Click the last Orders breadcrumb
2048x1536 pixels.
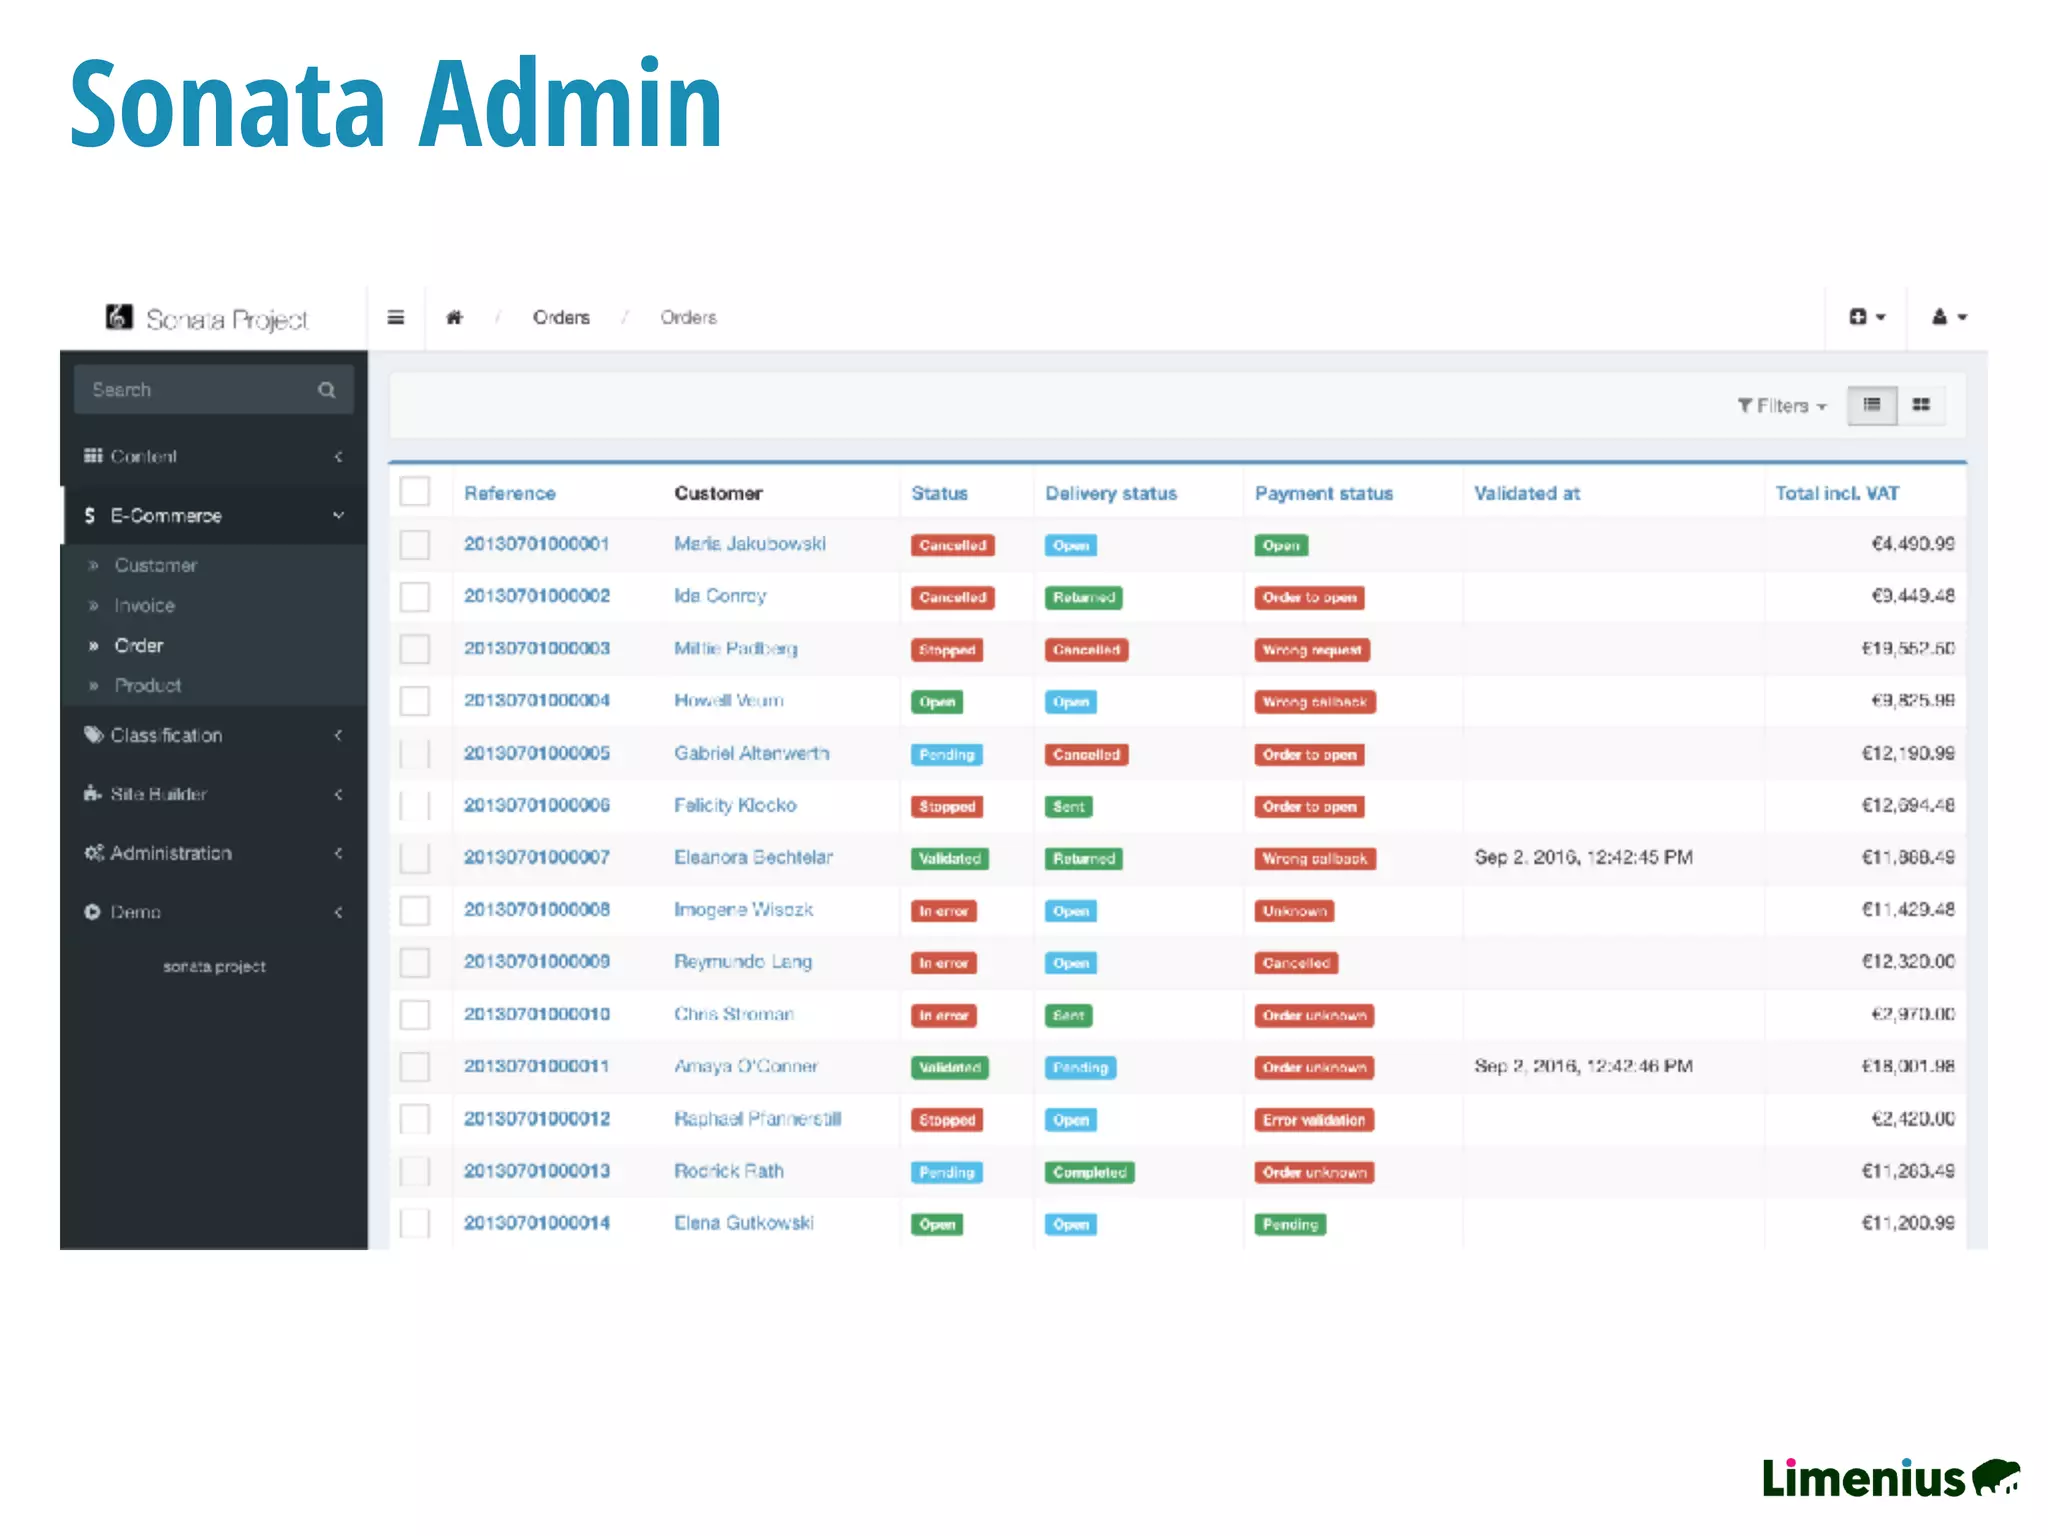pos(688,317)
